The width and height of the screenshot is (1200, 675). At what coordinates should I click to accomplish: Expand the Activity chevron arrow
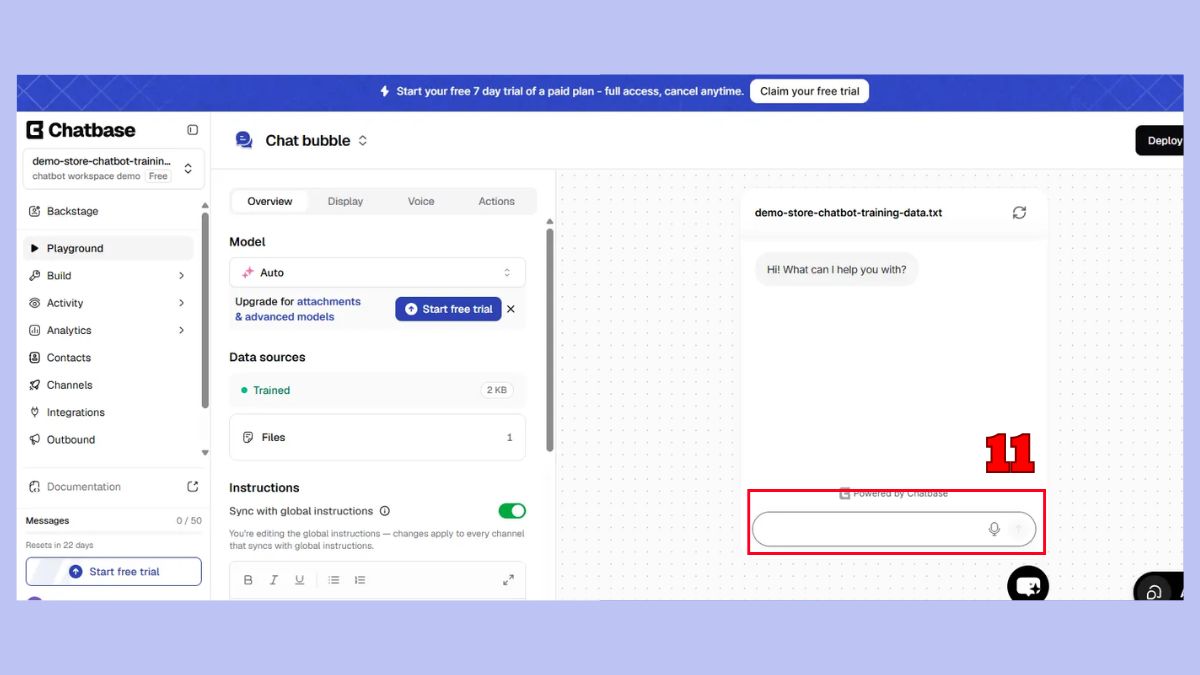(x=181, y=303)
